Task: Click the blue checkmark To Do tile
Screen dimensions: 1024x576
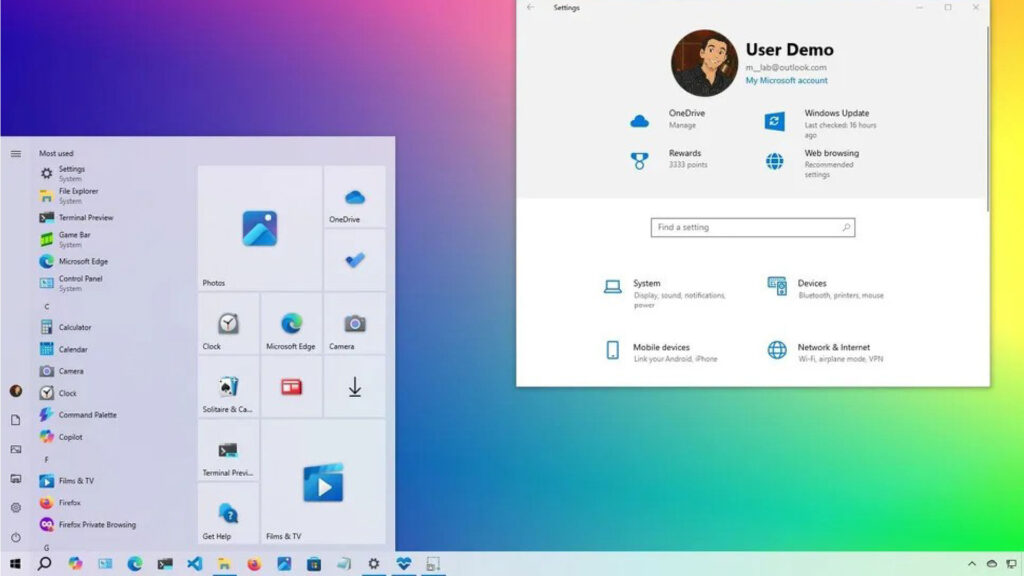Action: tap(354, 259)
